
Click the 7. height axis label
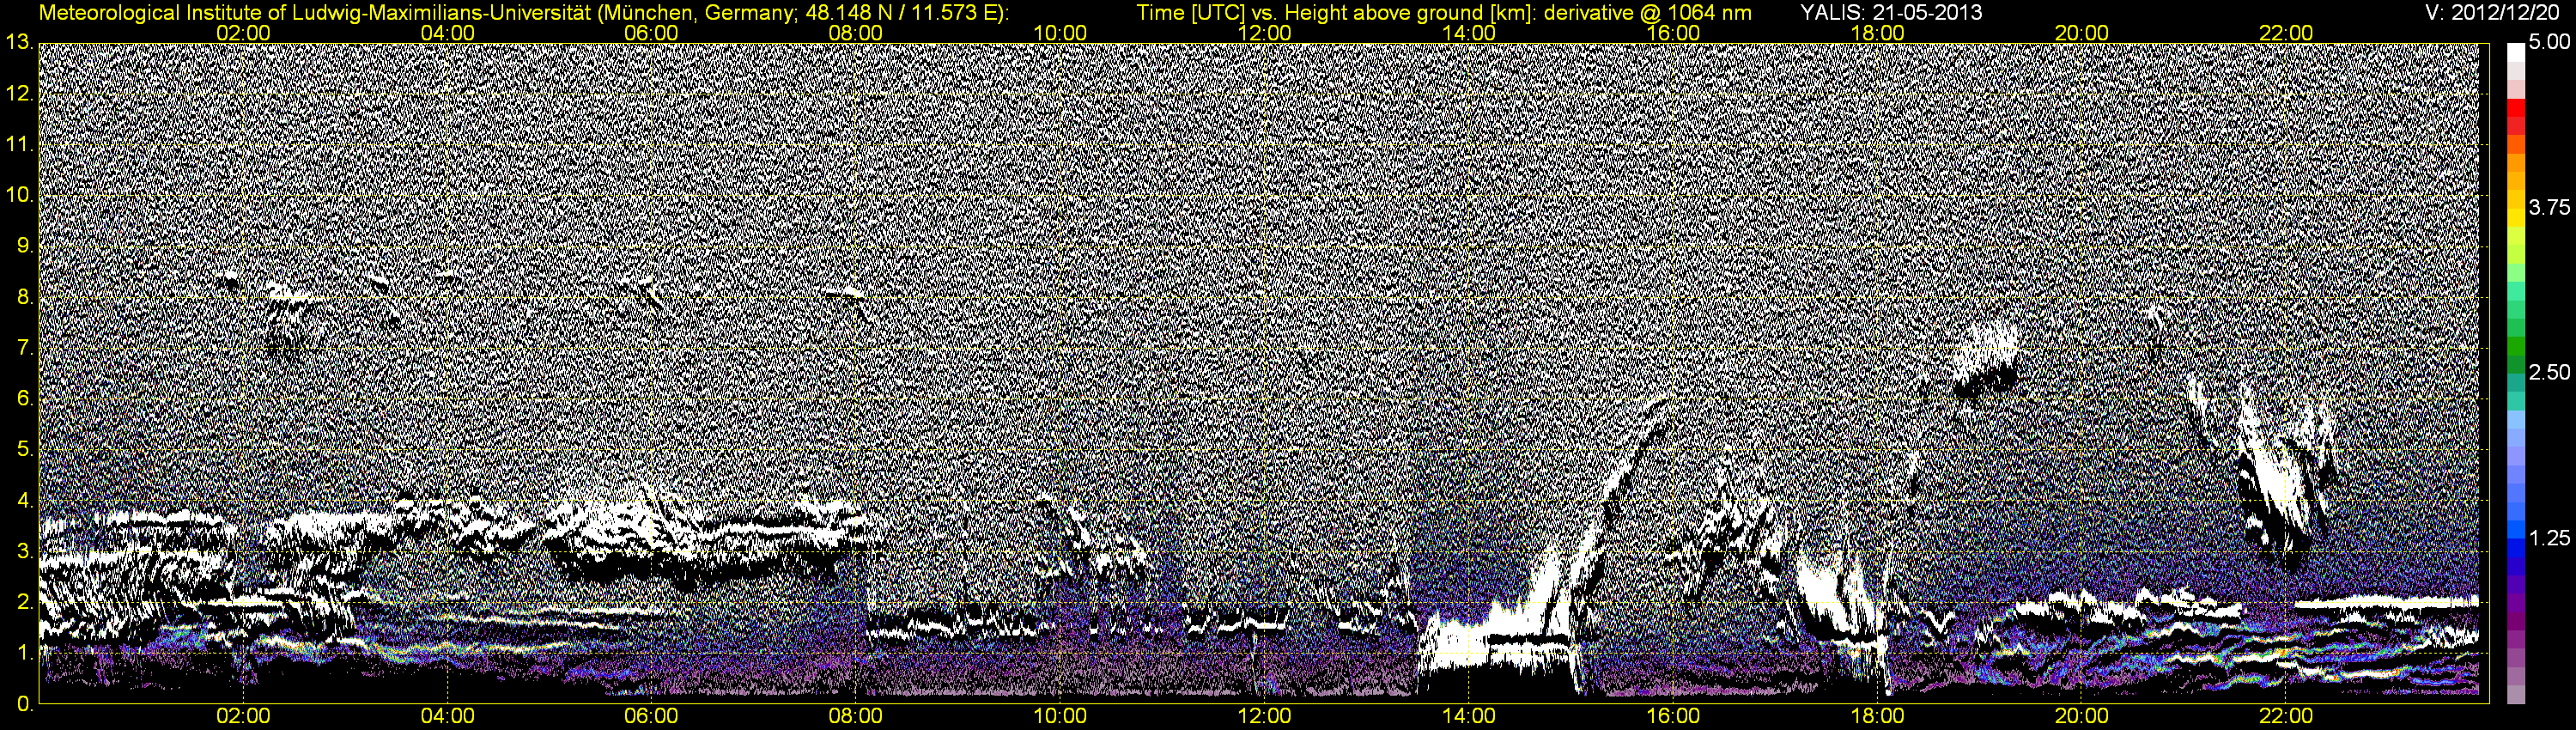(x=25, y=348)
